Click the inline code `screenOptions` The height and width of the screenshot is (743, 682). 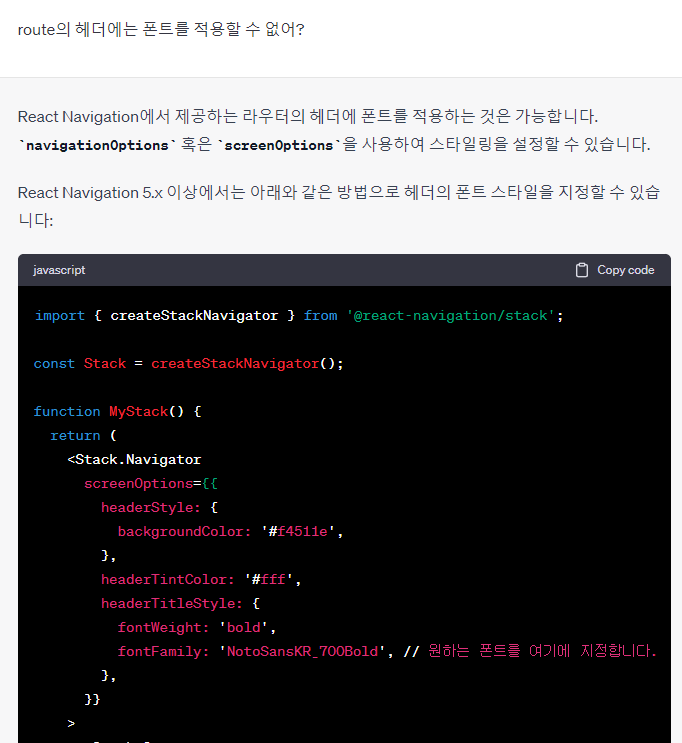point(279,145)
